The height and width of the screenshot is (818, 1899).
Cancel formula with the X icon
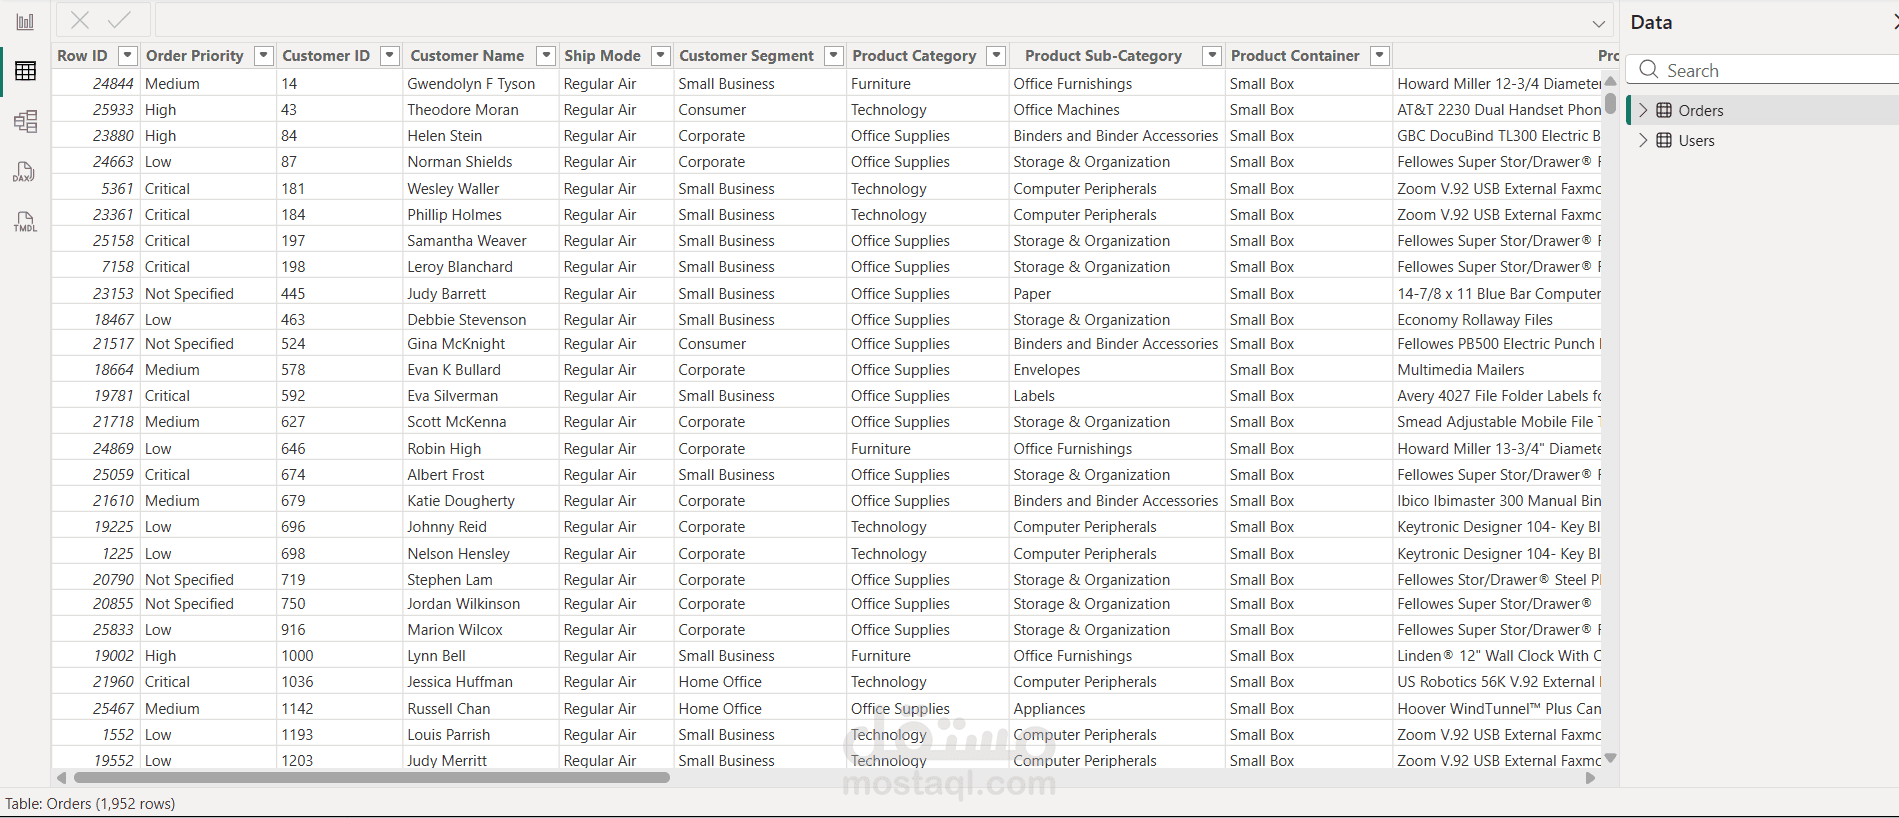(x=81, y=20)
